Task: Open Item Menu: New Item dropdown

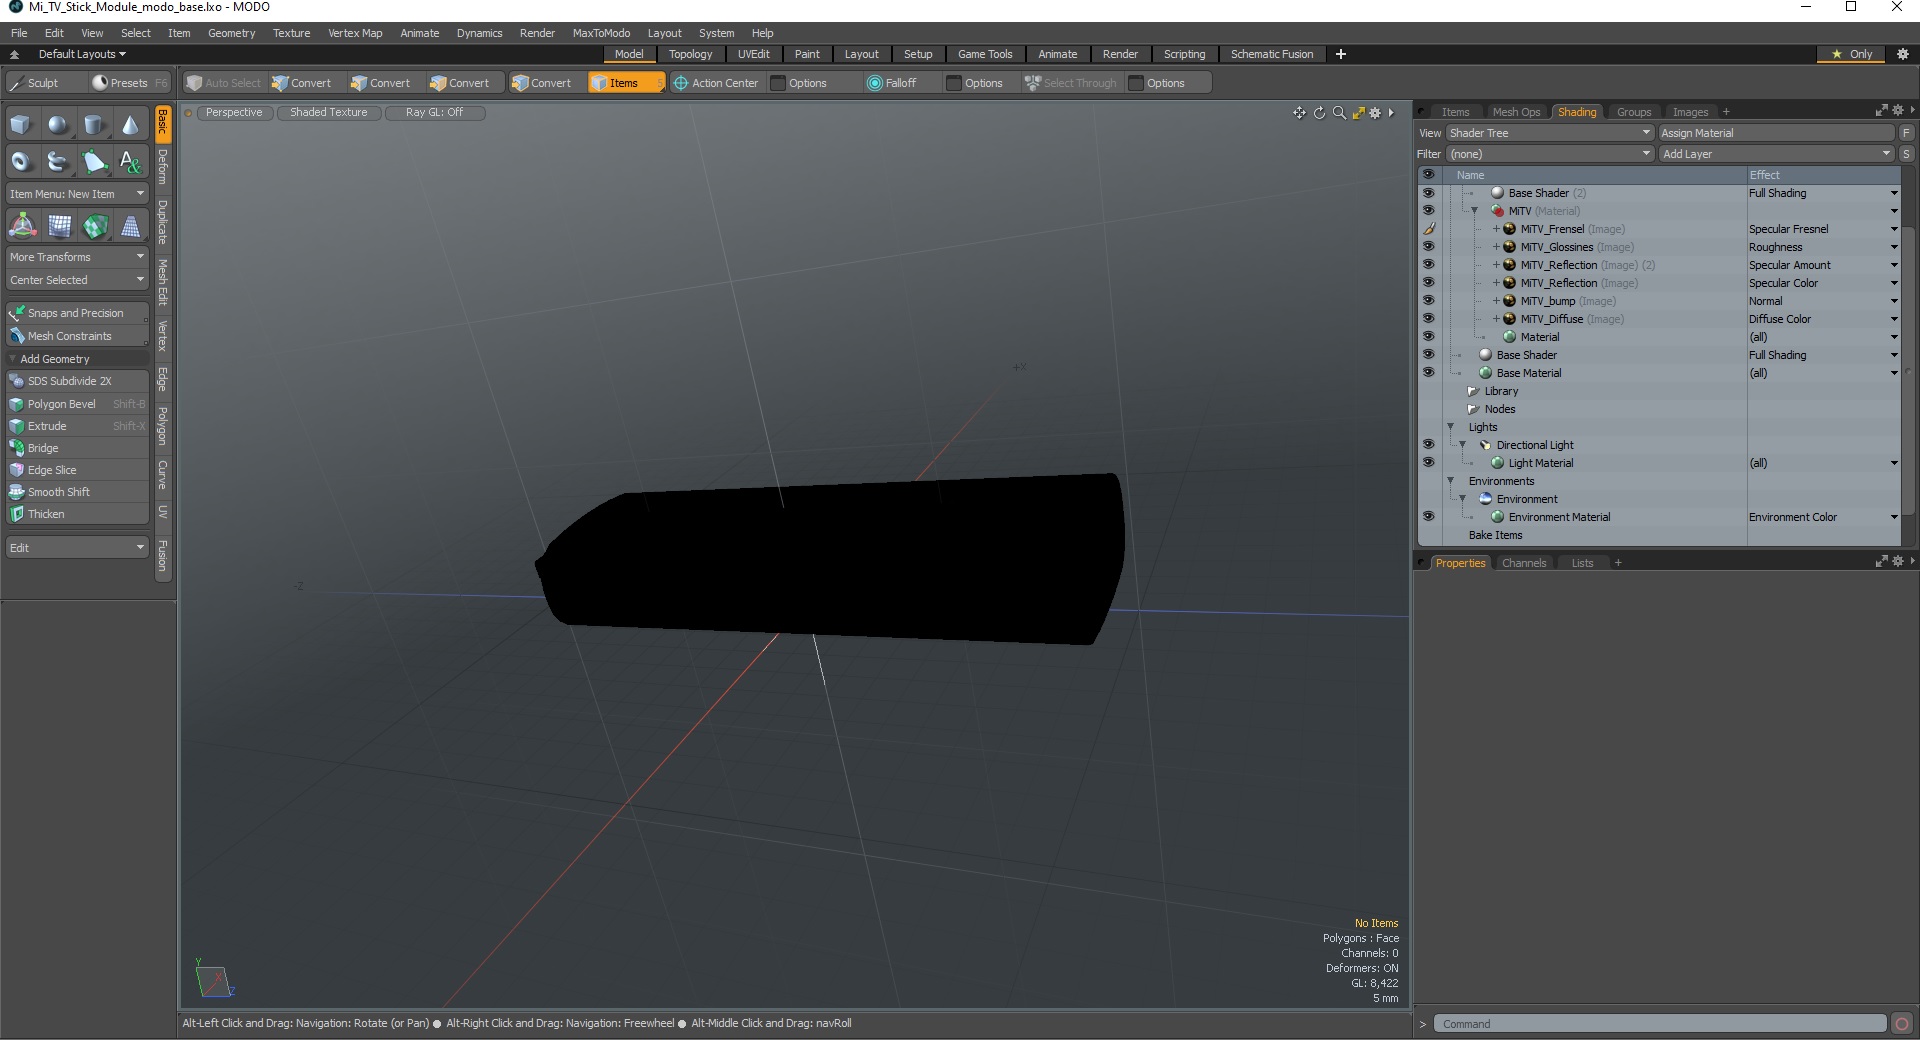Action: 77,194
